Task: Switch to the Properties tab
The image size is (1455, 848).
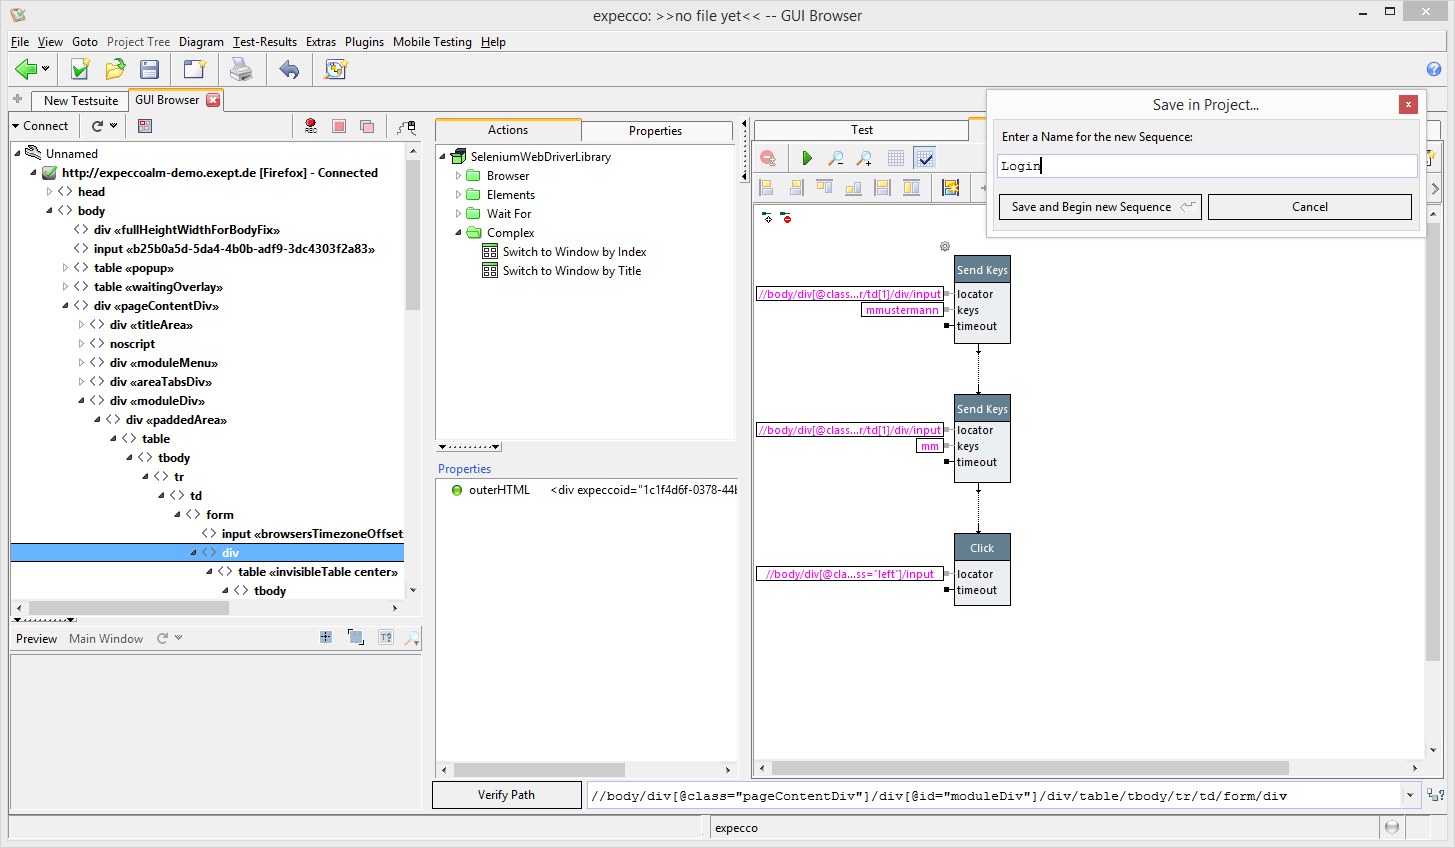Action: tap(655, 131)
